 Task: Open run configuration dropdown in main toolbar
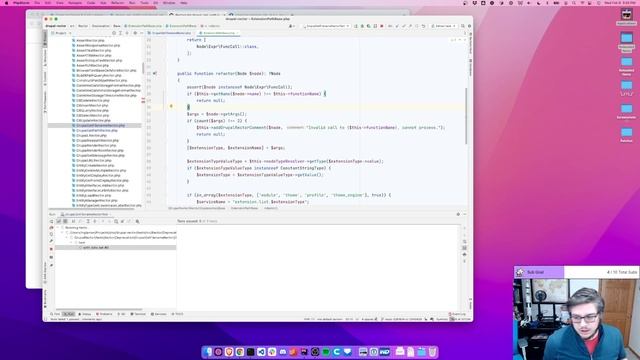point(326,26)
